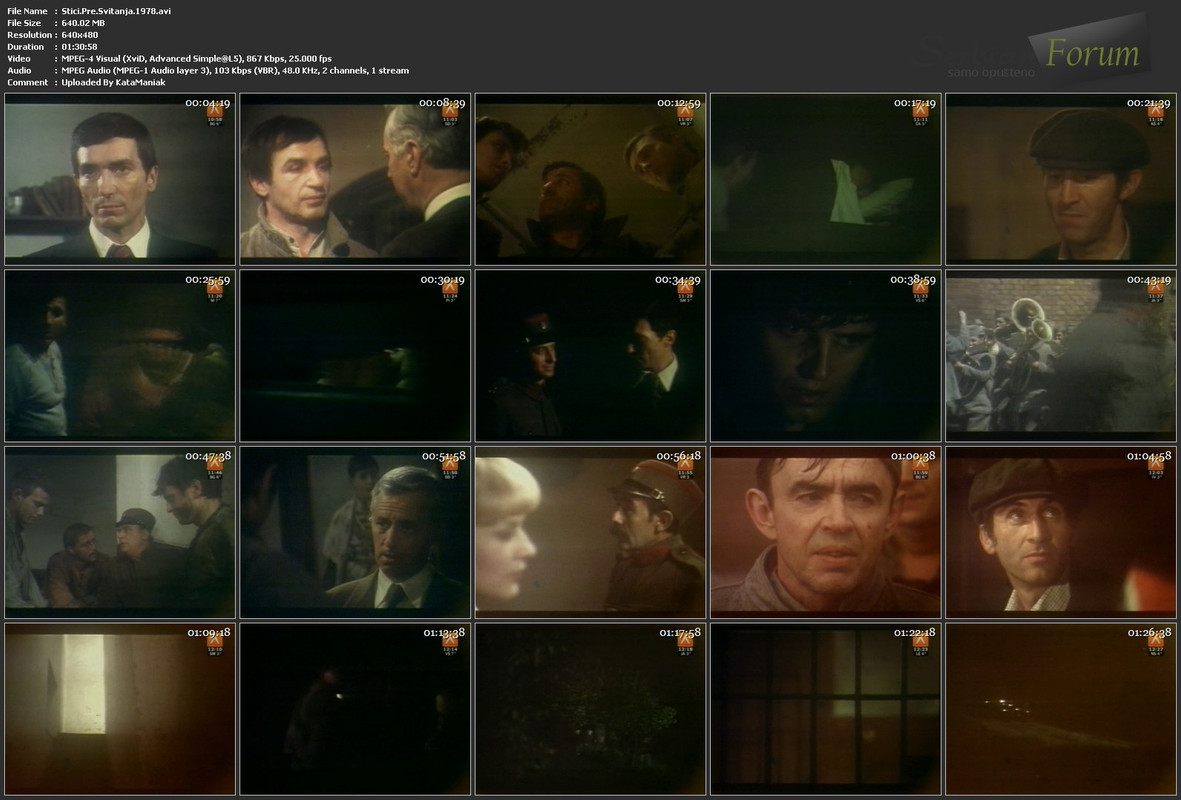1181x800 pixels.
Task: Select the thumbnail stamped 01:26:38
Action: pyautogui.click(x=1060, y=709)
